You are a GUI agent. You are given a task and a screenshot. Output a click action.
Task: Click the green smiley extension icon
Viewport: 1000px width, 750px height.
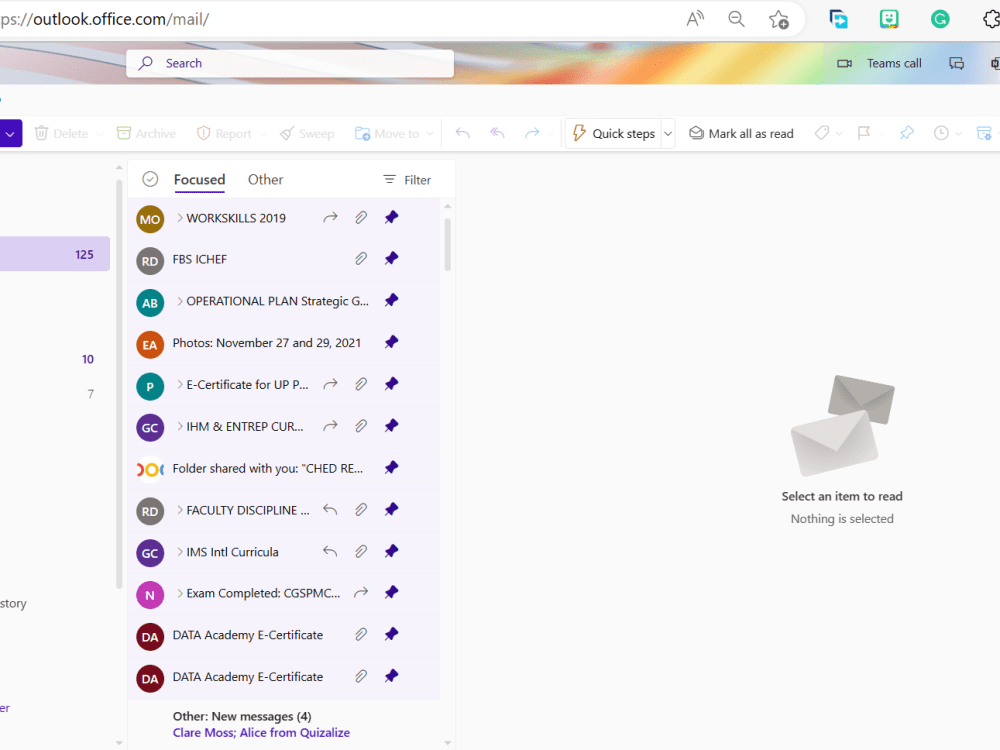[x=889, y=19]
